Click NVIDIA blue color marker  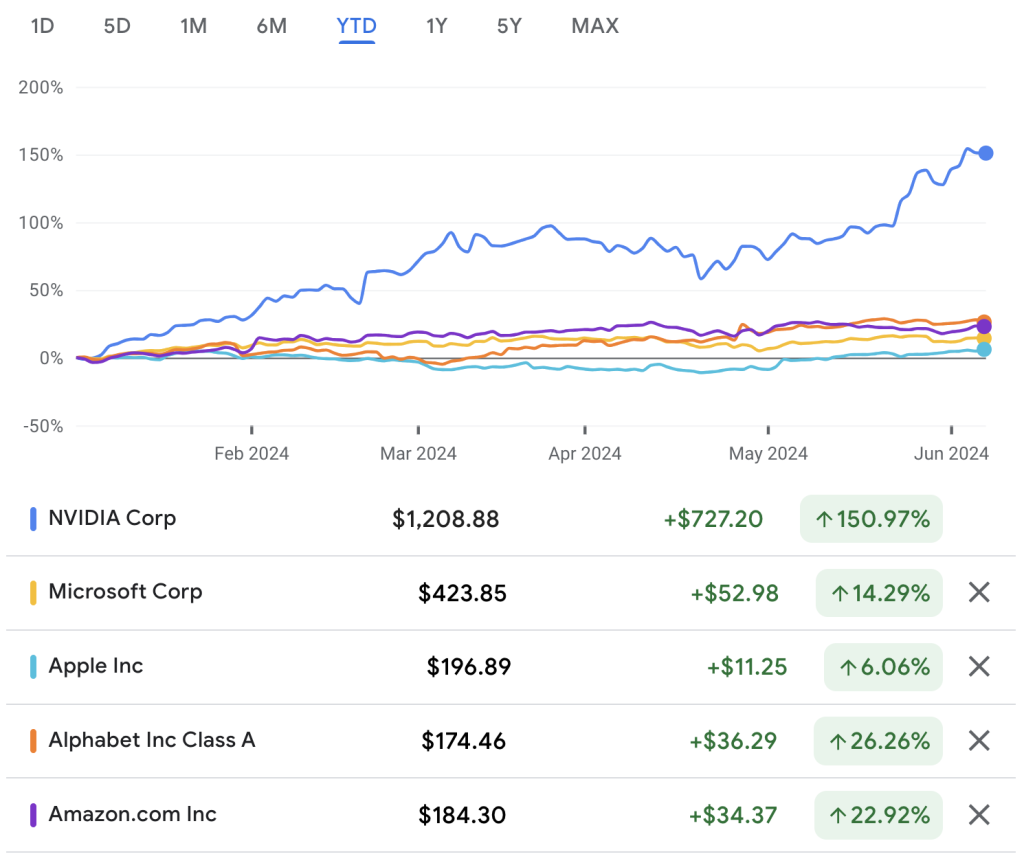[33, 519]
